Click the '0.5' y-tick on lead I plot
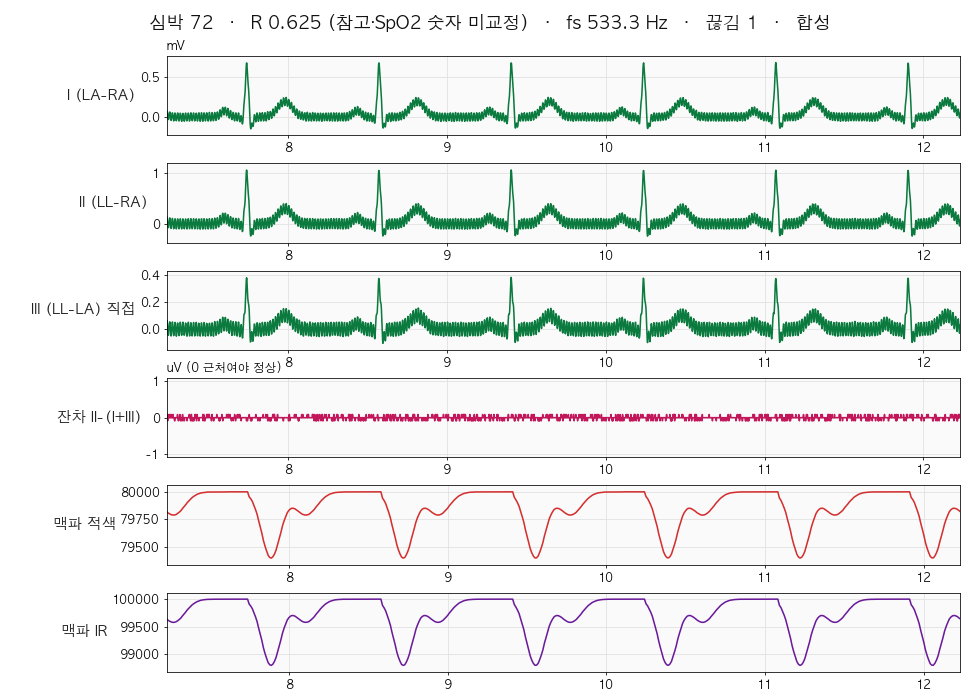Screen dimensions: 980x700 (x=150, y=78)
